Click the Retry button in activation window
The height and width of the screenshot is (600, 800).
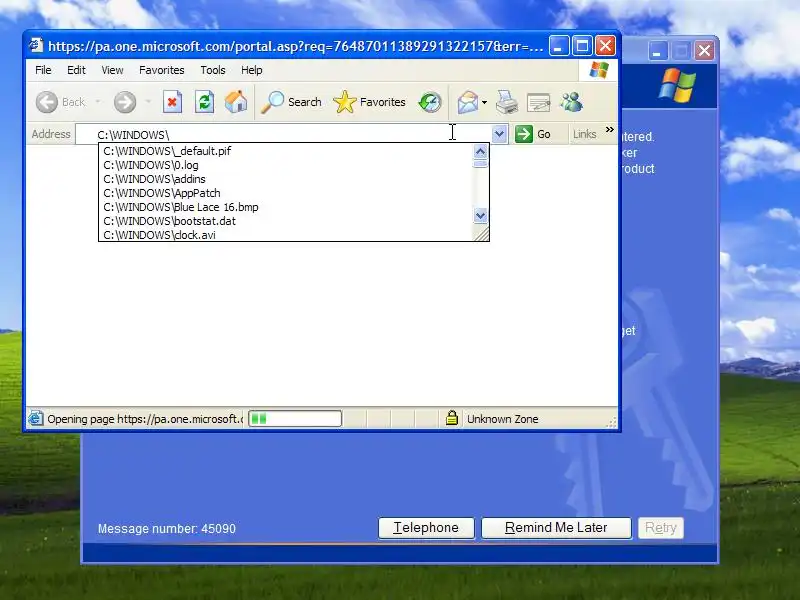[x=661, y=528]
